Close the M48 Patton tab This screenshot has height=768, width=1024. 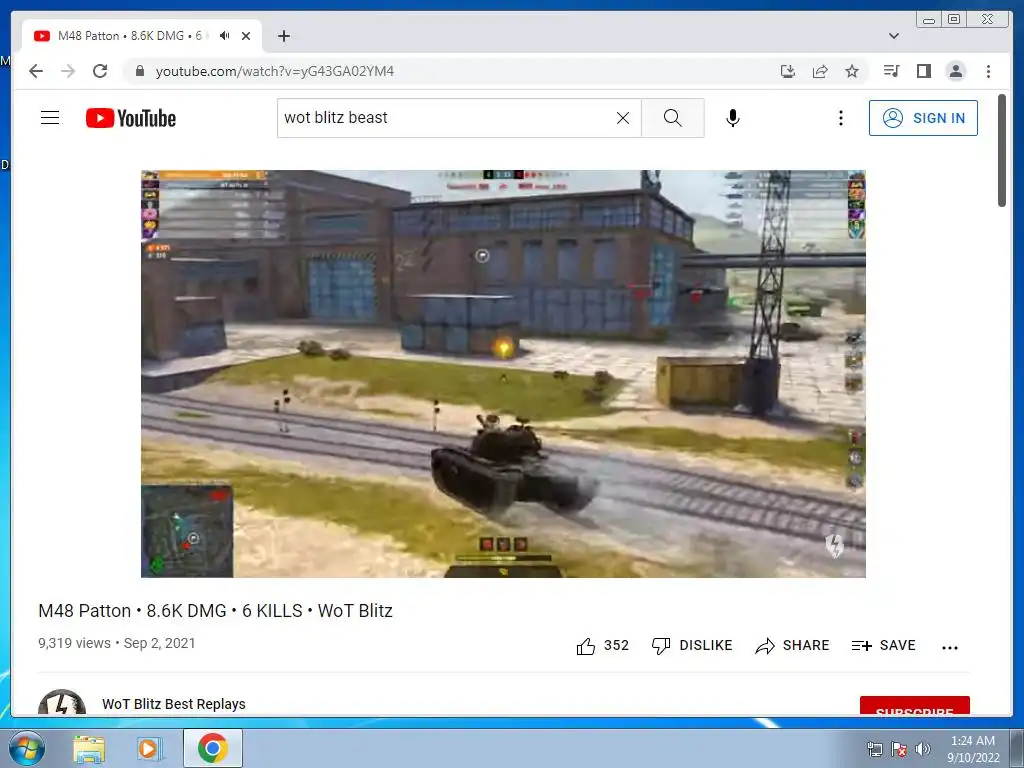coord(246,36)
